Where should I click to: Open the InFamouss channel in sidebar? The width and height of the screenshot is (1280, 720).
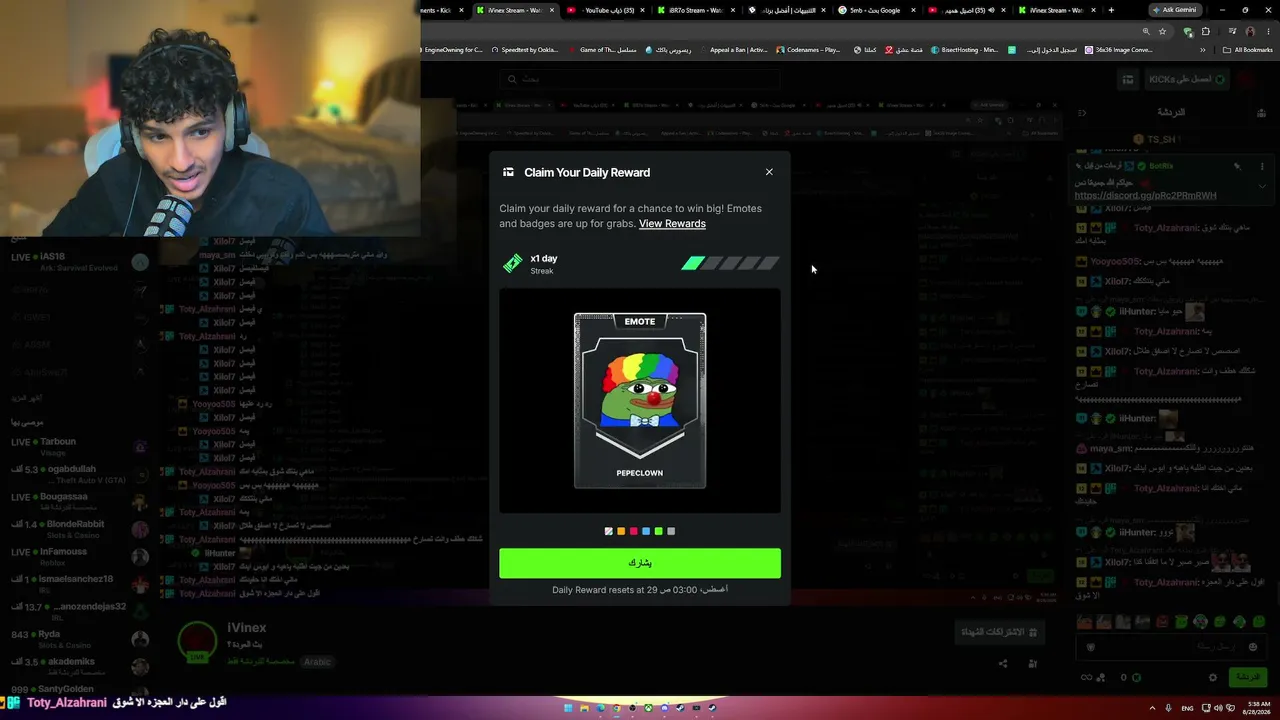pos(80,556)
